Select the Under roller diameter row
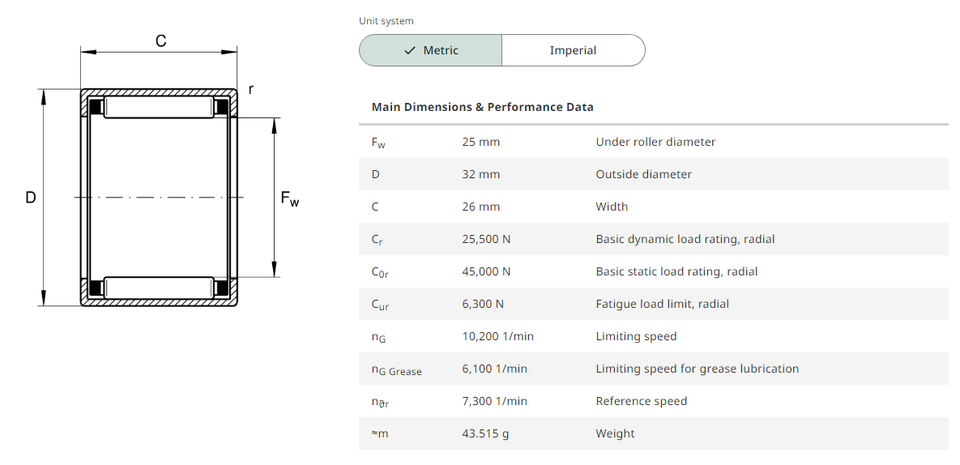The height and width of the screenshot is (465, 960). point(653,142)
